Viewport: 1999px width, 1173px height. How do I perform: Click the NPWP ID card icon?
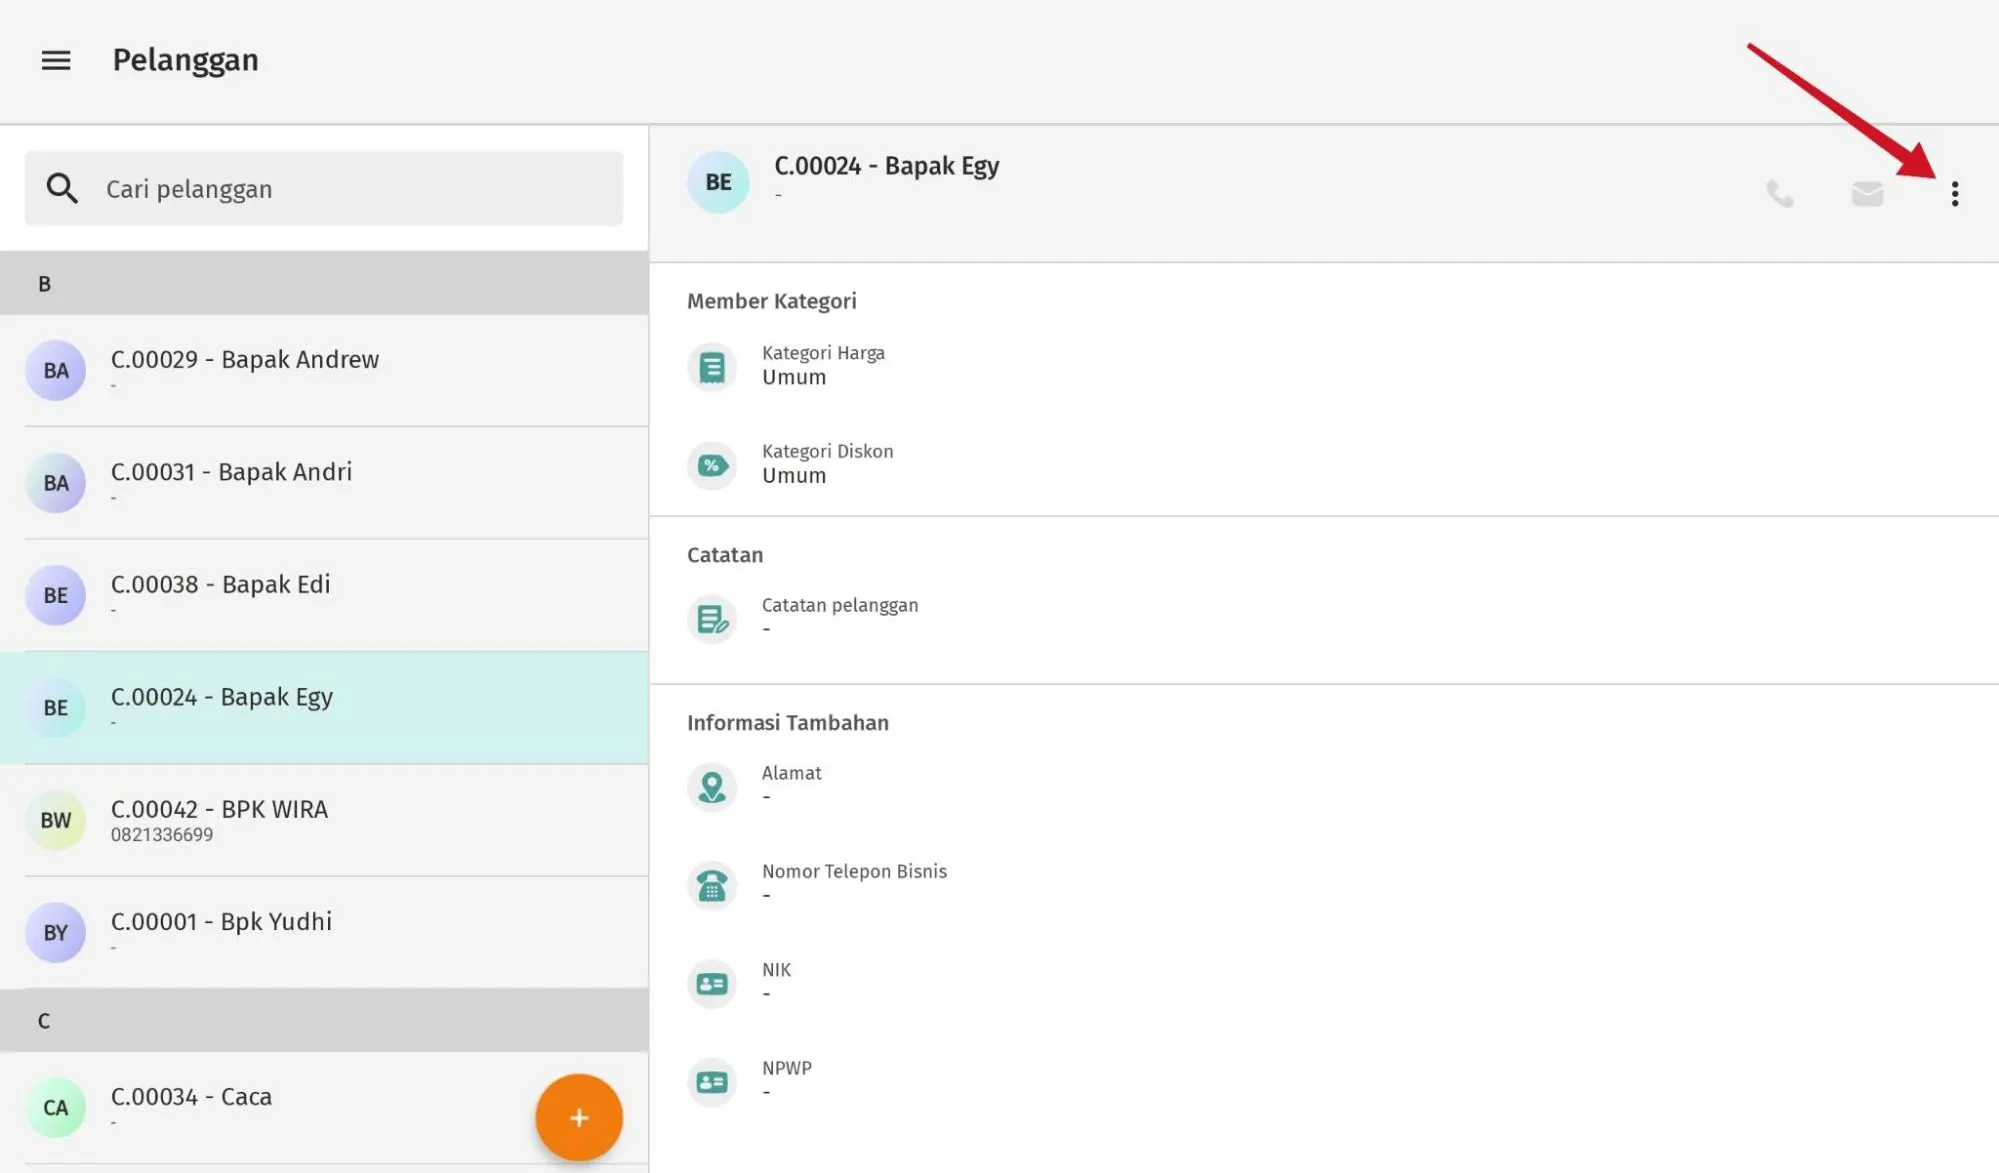click(x=712, y=1082)
